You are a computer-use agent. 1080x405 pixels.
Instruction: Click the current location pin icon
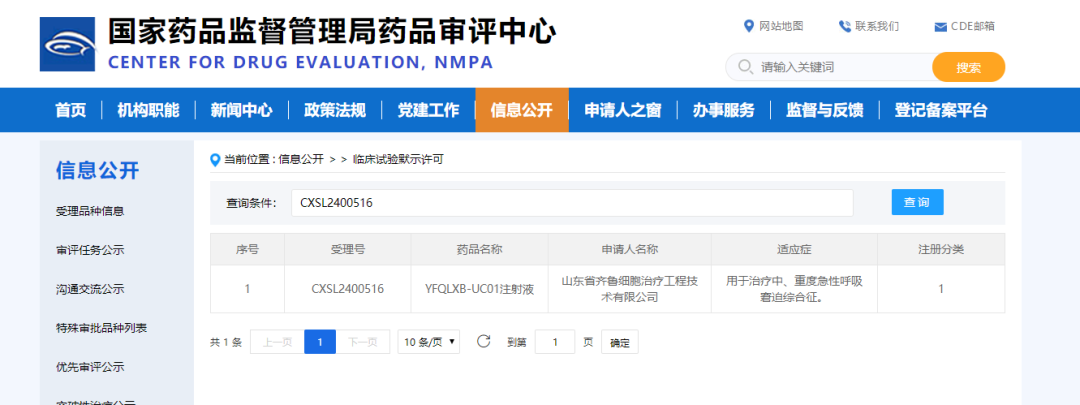click(x=215, y=159)
